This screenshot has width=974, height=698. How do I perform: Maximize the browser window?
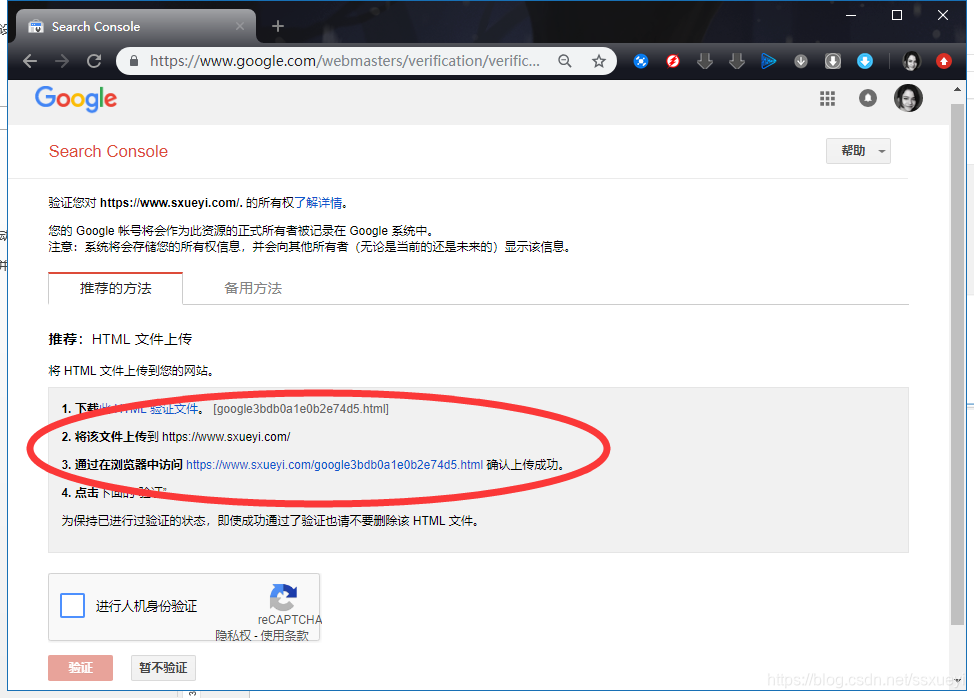[x=897, y=16]
